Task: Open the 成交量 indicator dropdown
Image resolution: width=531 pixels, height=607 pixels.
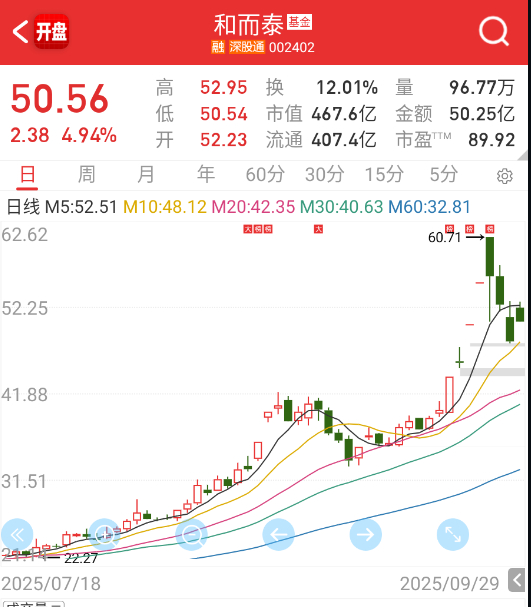Action: coord(33,604)
